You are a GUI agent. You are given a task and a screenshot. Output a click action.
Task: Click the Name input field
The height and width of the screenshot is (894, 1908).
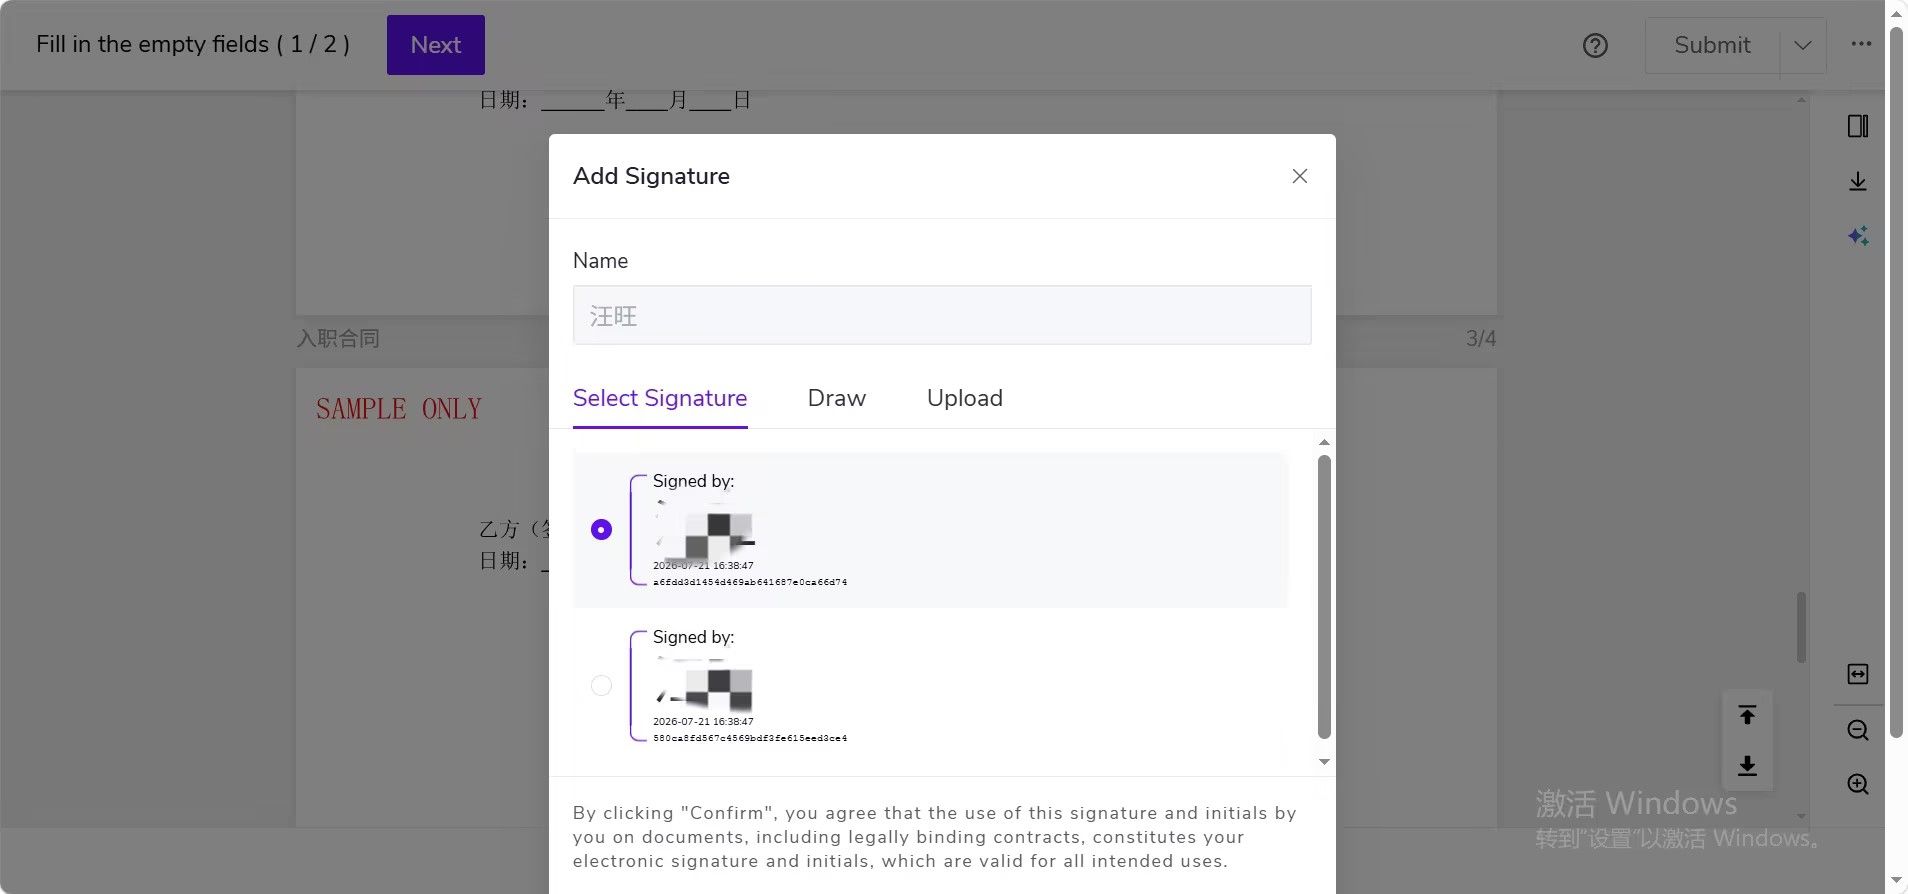pyautogui.click(x=942, y=315)
